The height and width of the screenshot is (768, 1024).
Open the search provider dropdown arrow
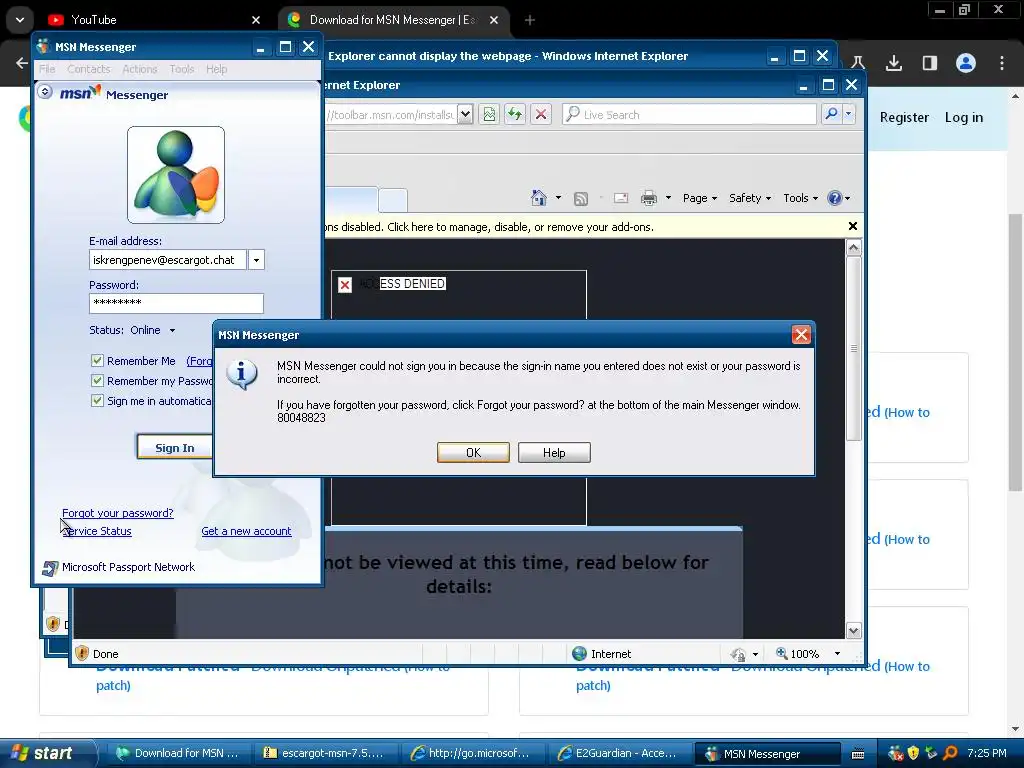pos(848,114)
